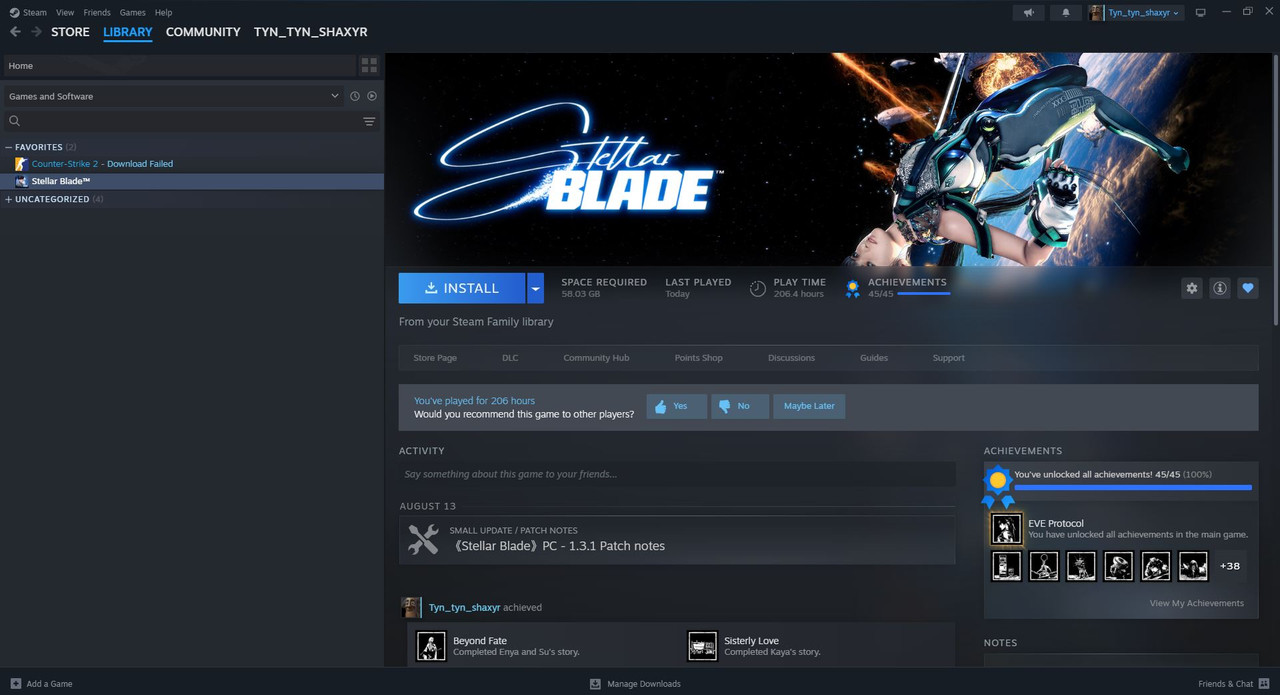Viewport: 1280px width, 695px height.
Task: Click the play time clock icon
Action: tap(758, 288)
